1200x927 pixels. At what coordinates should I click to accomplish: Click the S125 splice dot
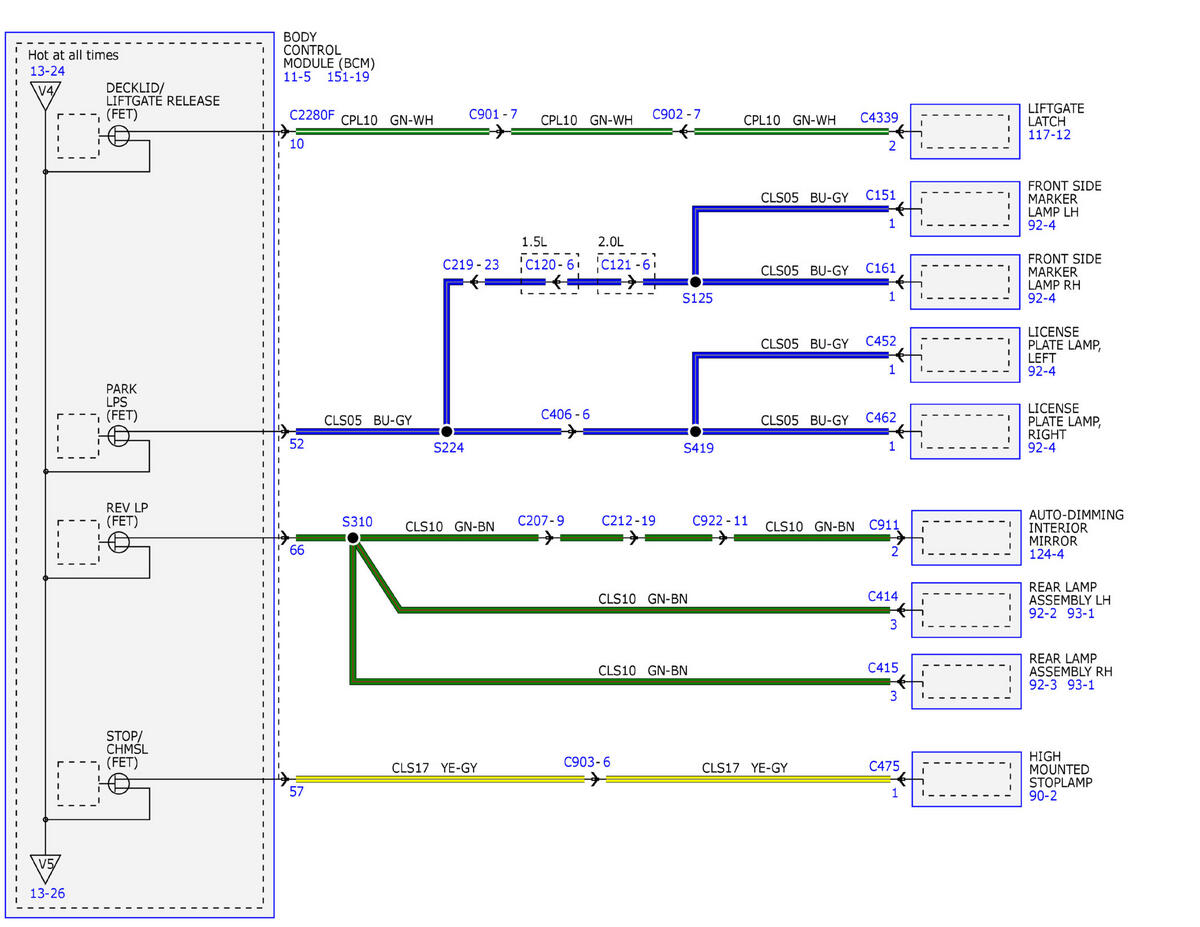(695, 283)
